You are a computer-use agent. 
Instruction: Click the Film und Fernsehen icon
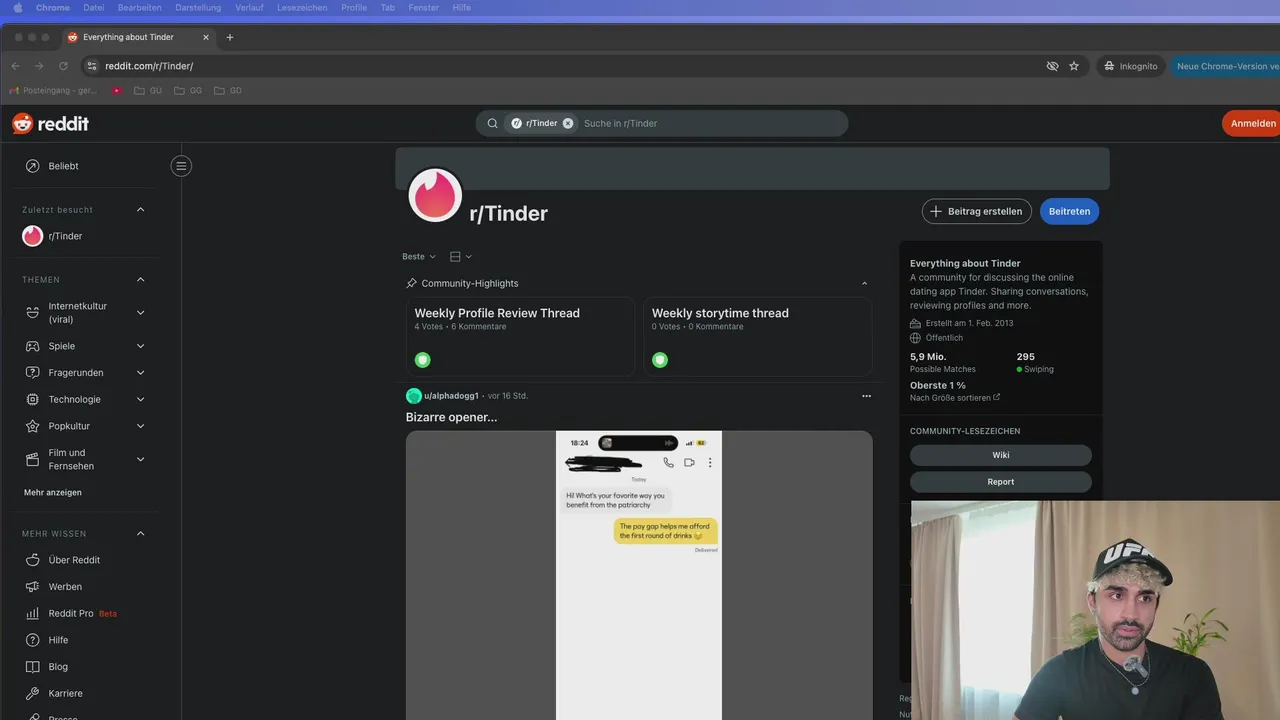tap(32, 459)
